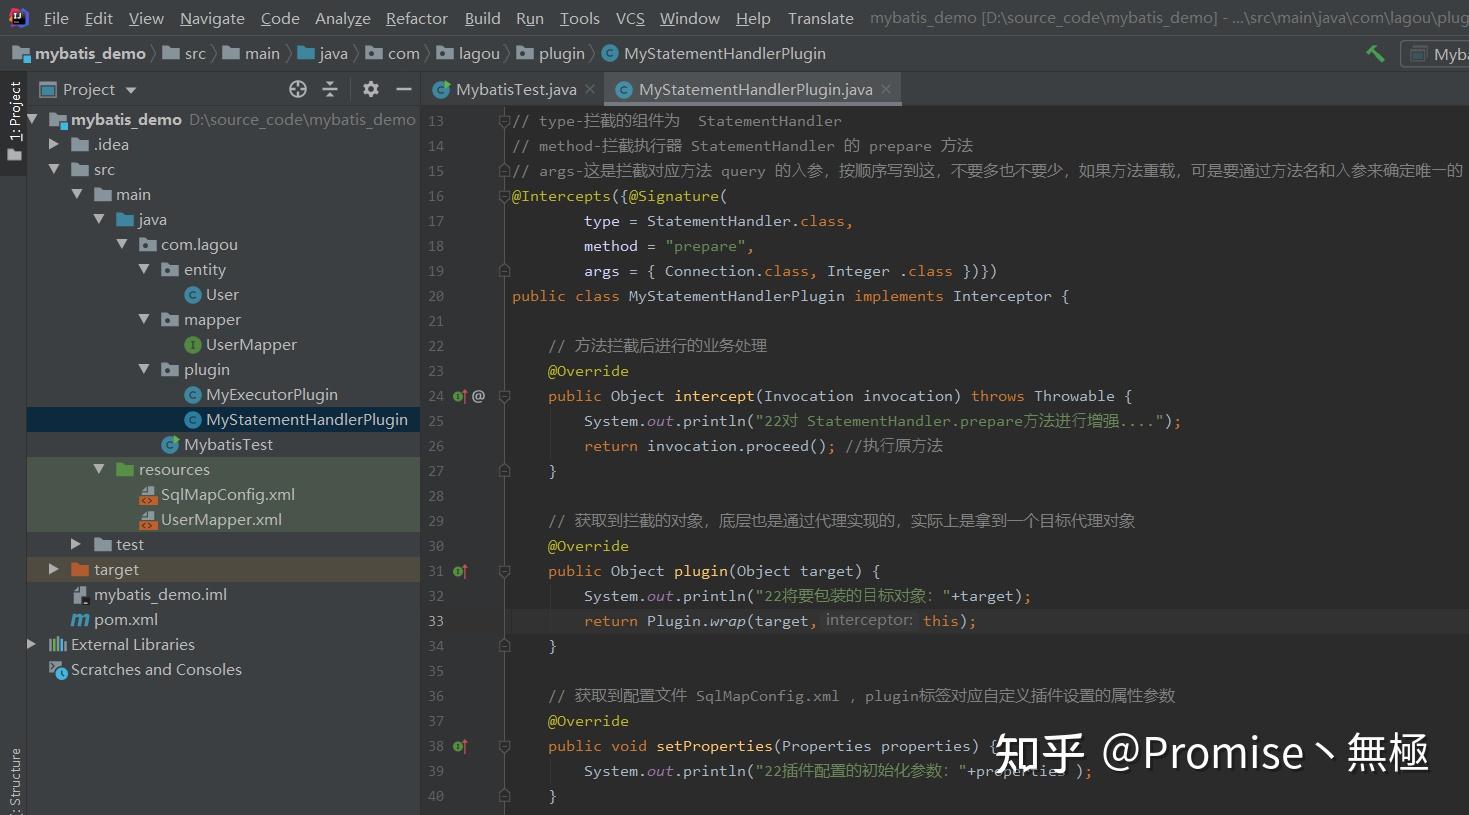Collapse the src folder

(54, 169)
